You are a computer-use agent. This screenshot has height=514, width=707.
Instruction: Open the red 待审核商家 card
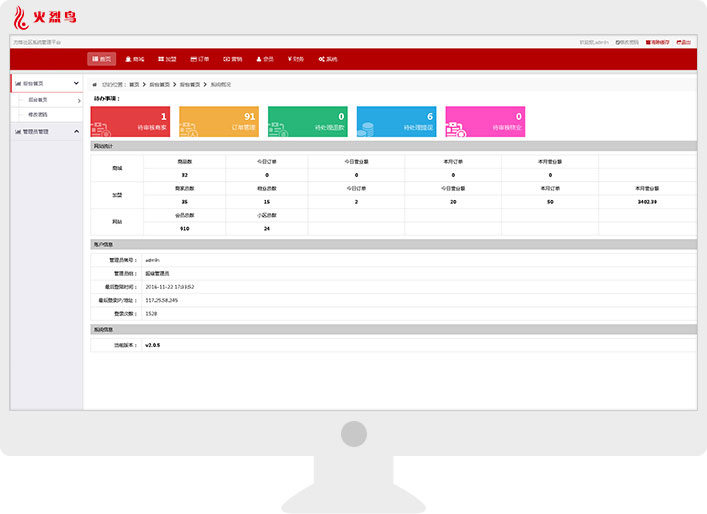coord(130,122)
